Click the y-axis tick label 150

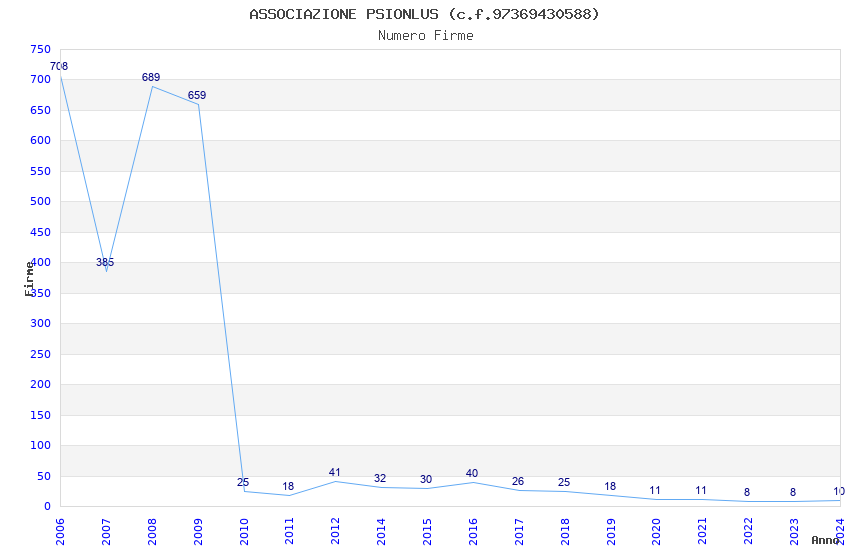pos(41,415)
